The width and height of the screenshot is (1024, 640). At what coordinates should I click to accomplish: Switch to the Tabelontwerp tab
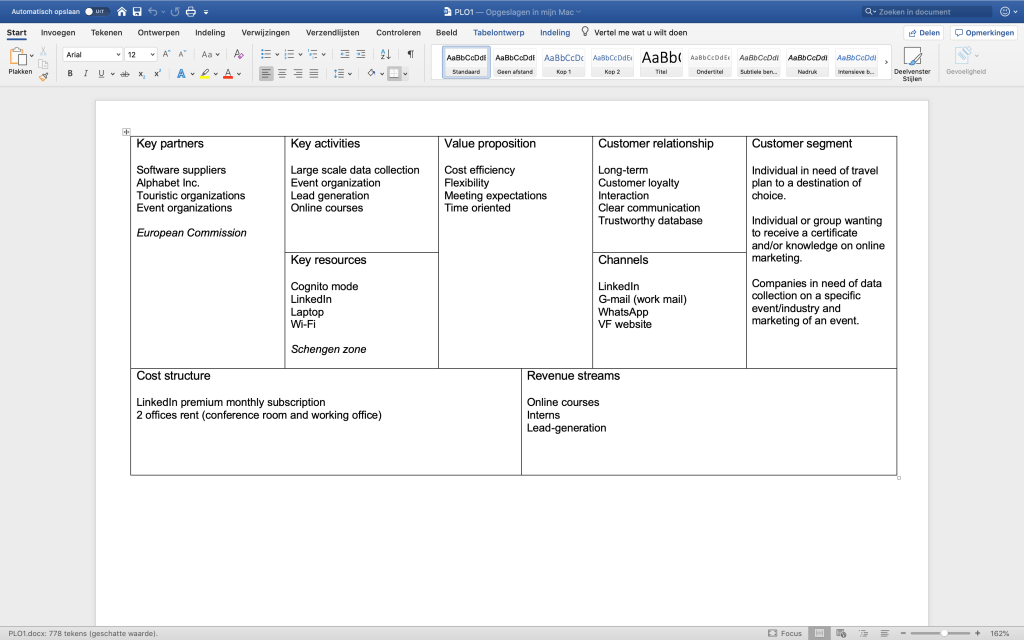click(498, 32)
